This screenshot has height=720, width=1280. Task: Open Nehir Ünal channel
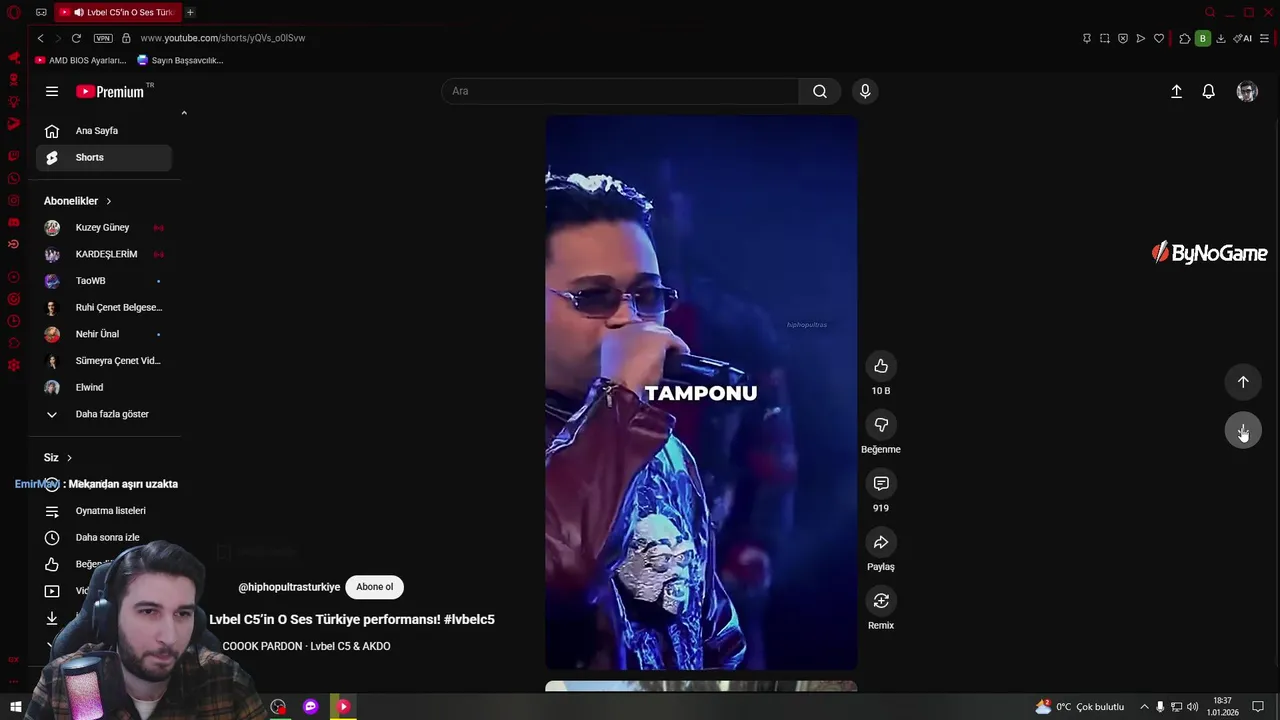[104, 334]
